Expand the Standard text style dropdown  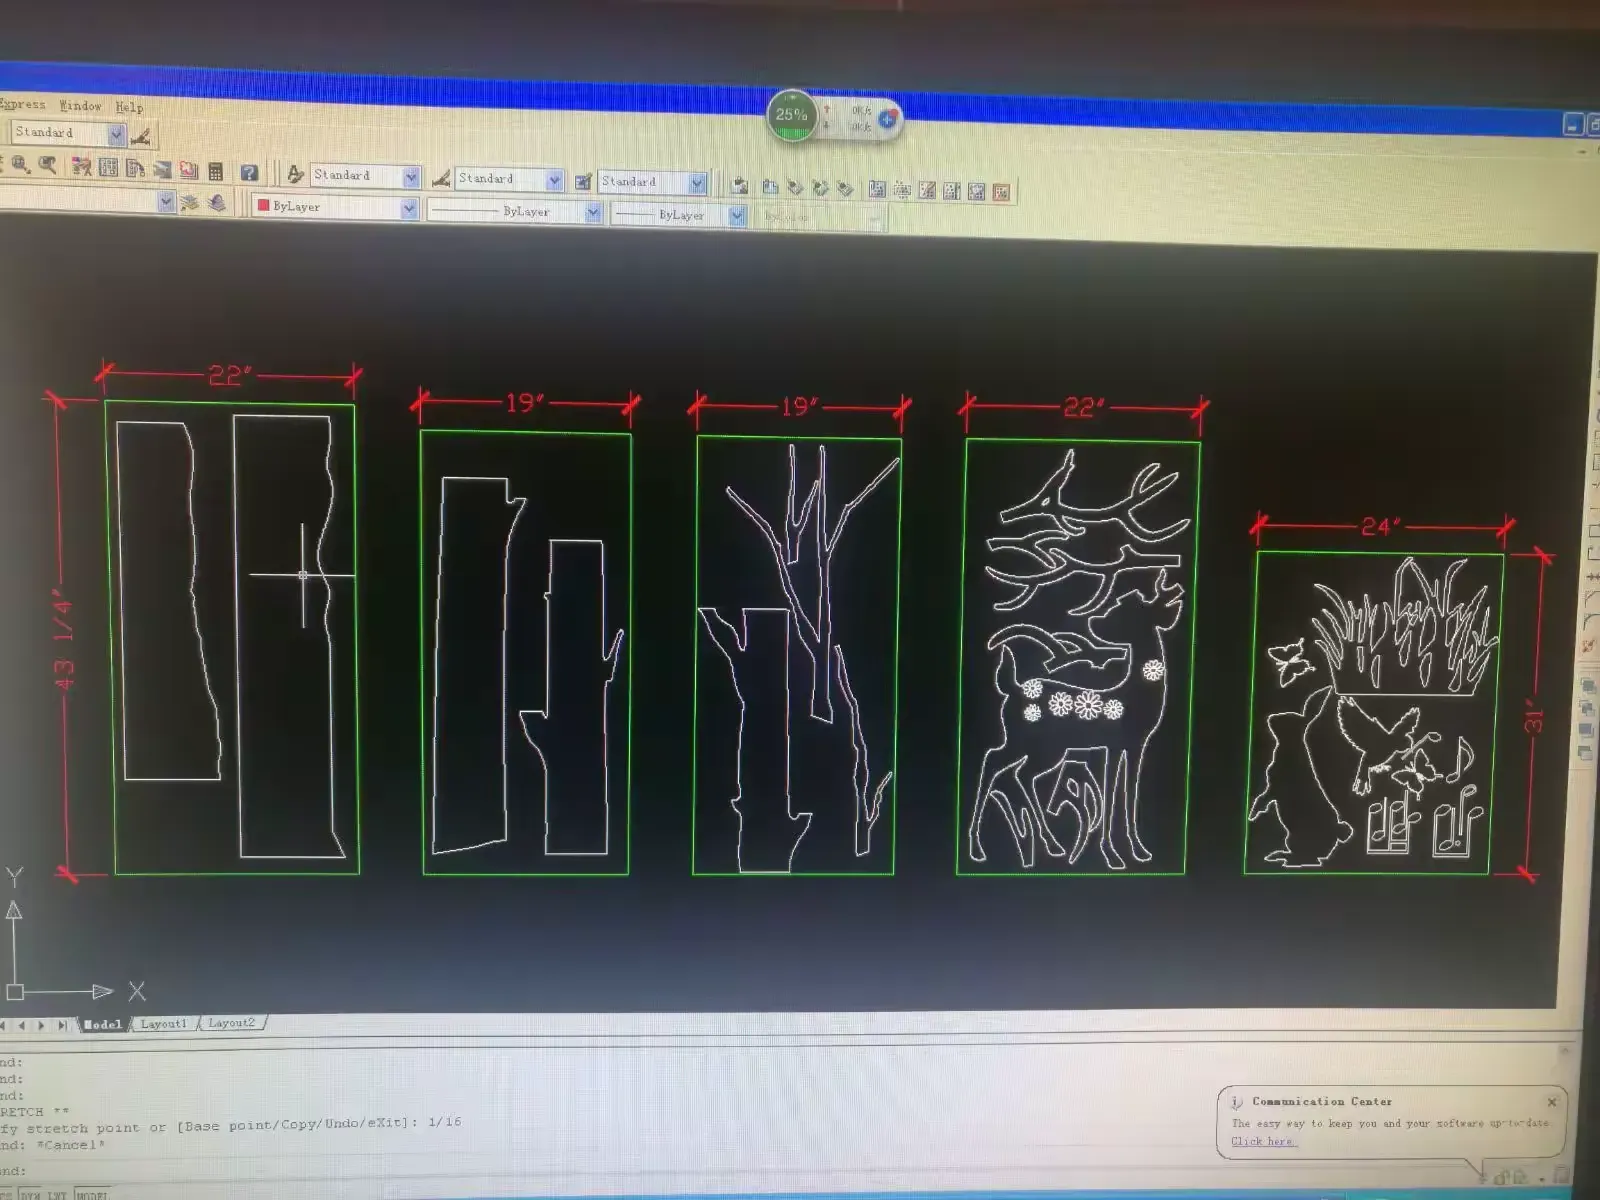[365, 176]
